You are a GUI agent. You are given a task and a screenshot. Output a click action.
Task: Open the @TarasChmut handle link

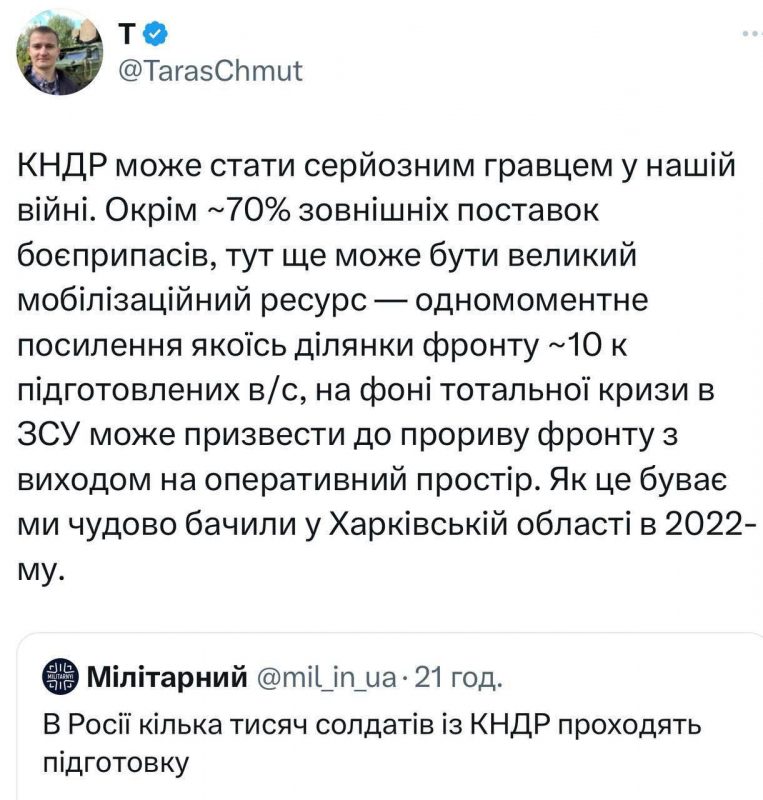coord(209,71)
